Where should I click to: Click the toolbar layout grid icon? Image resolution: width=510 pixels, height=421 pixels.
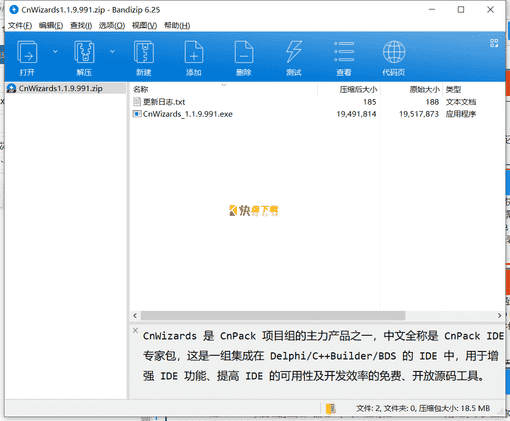[494, 43]
